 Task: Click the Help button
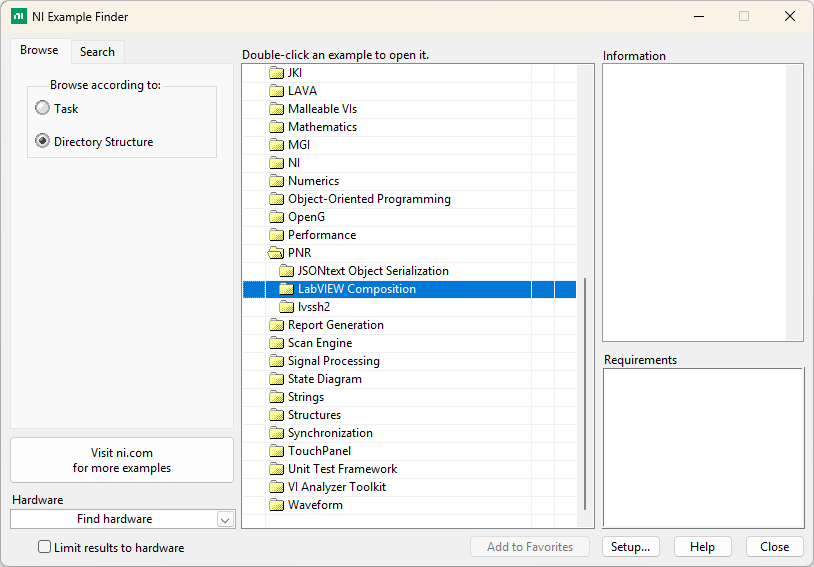[702, 547]
